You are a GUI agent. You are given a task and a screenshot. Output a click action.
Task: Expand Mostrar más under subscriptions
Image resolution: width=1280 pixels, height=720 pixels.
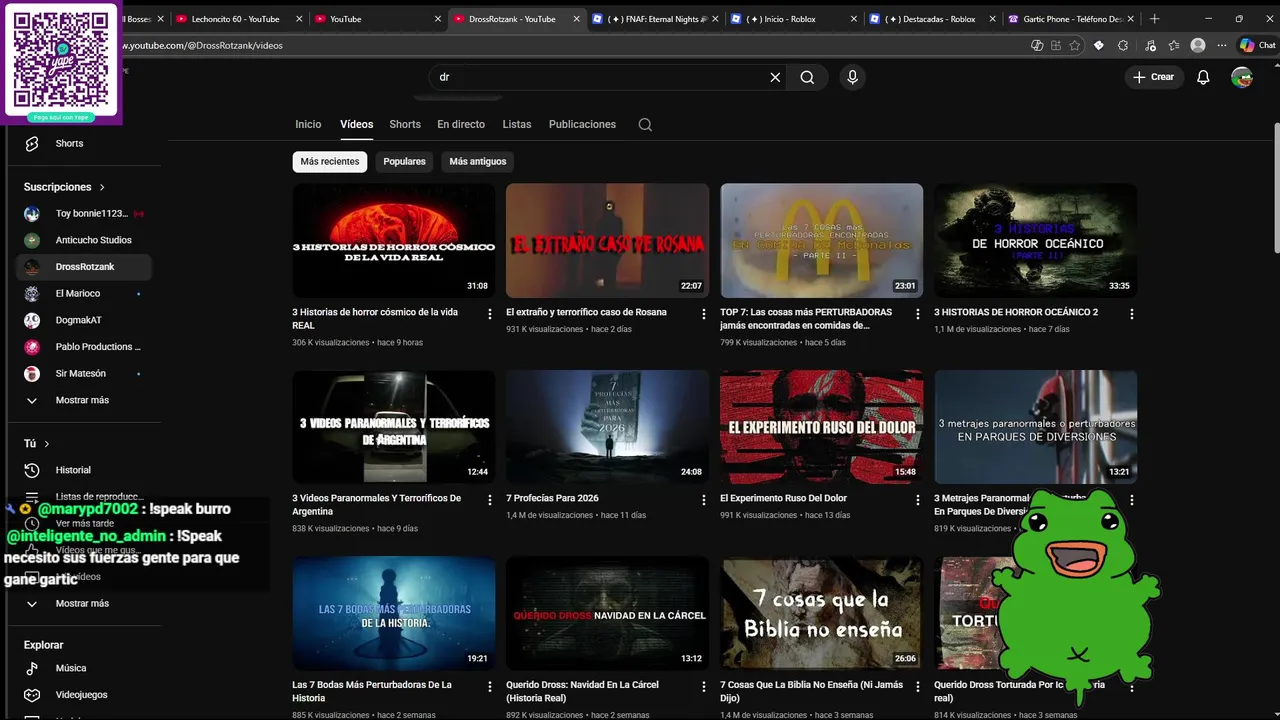(84, 400)
